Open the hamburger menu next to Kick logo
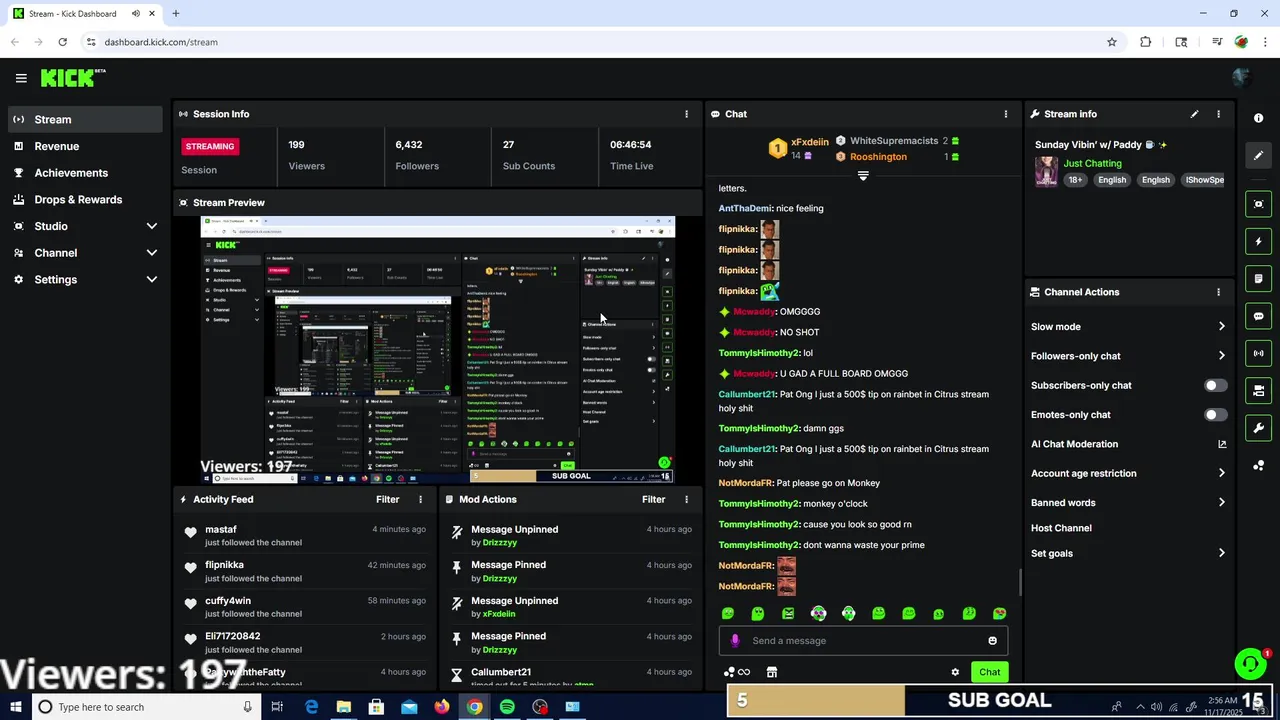 pyautogui.click(x=21, y=78)
